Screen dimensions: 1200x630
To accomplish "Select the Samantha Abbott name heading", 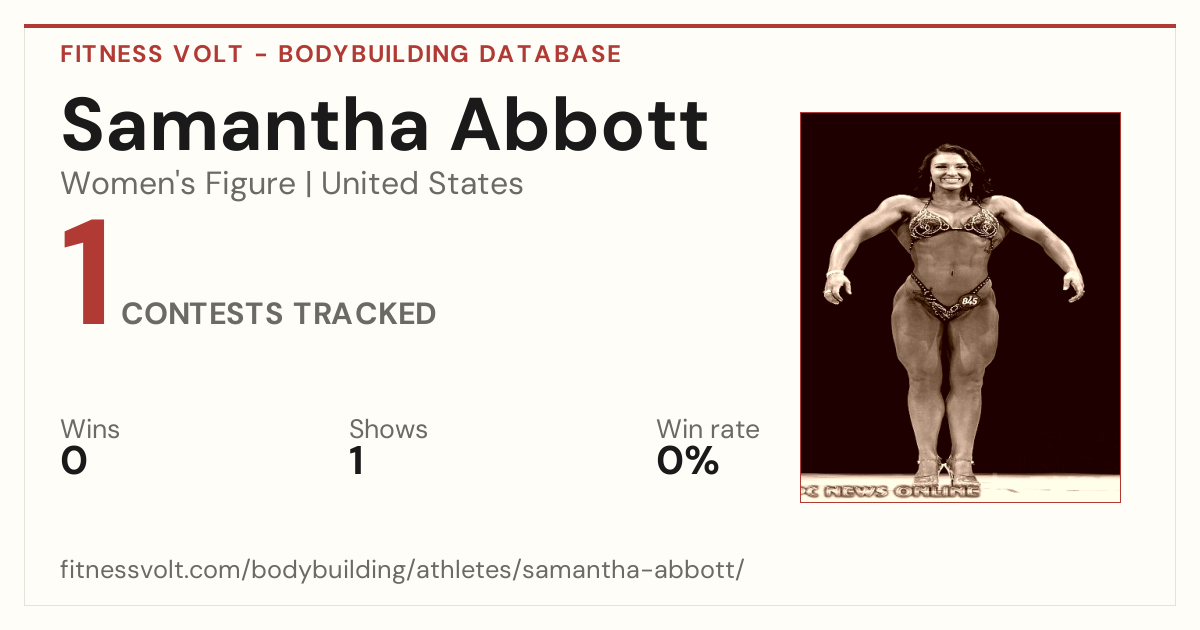I will [385, 124].
